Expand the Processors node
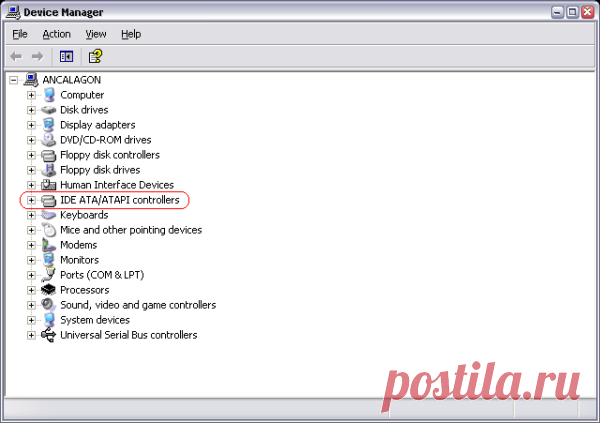 (x=31, y=290)
